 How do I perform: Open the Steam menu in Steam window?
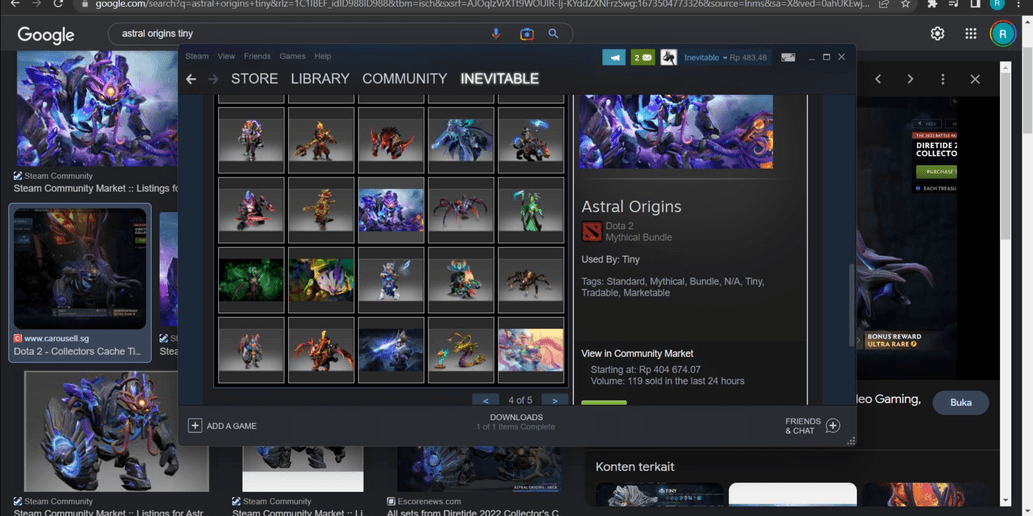click(196, 56)
